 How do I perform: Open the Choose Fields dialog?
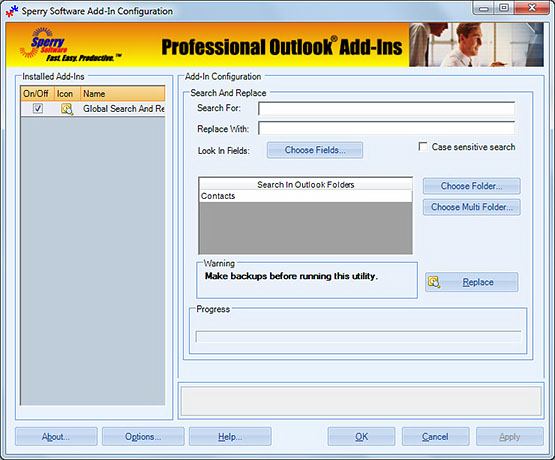click(x=315, y=150)
